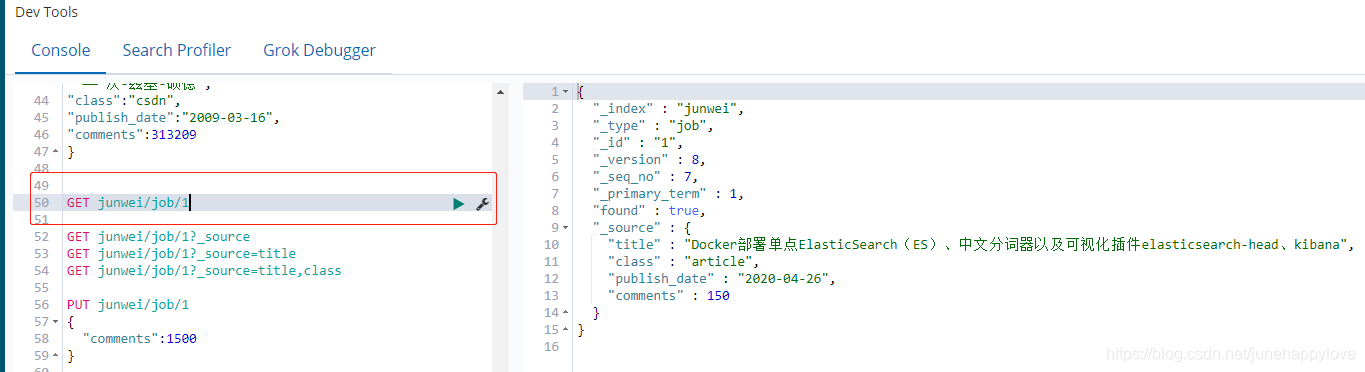Click the scroll-up arrow of editor scrollbar
1365x372 pixels.
(499, 91)
